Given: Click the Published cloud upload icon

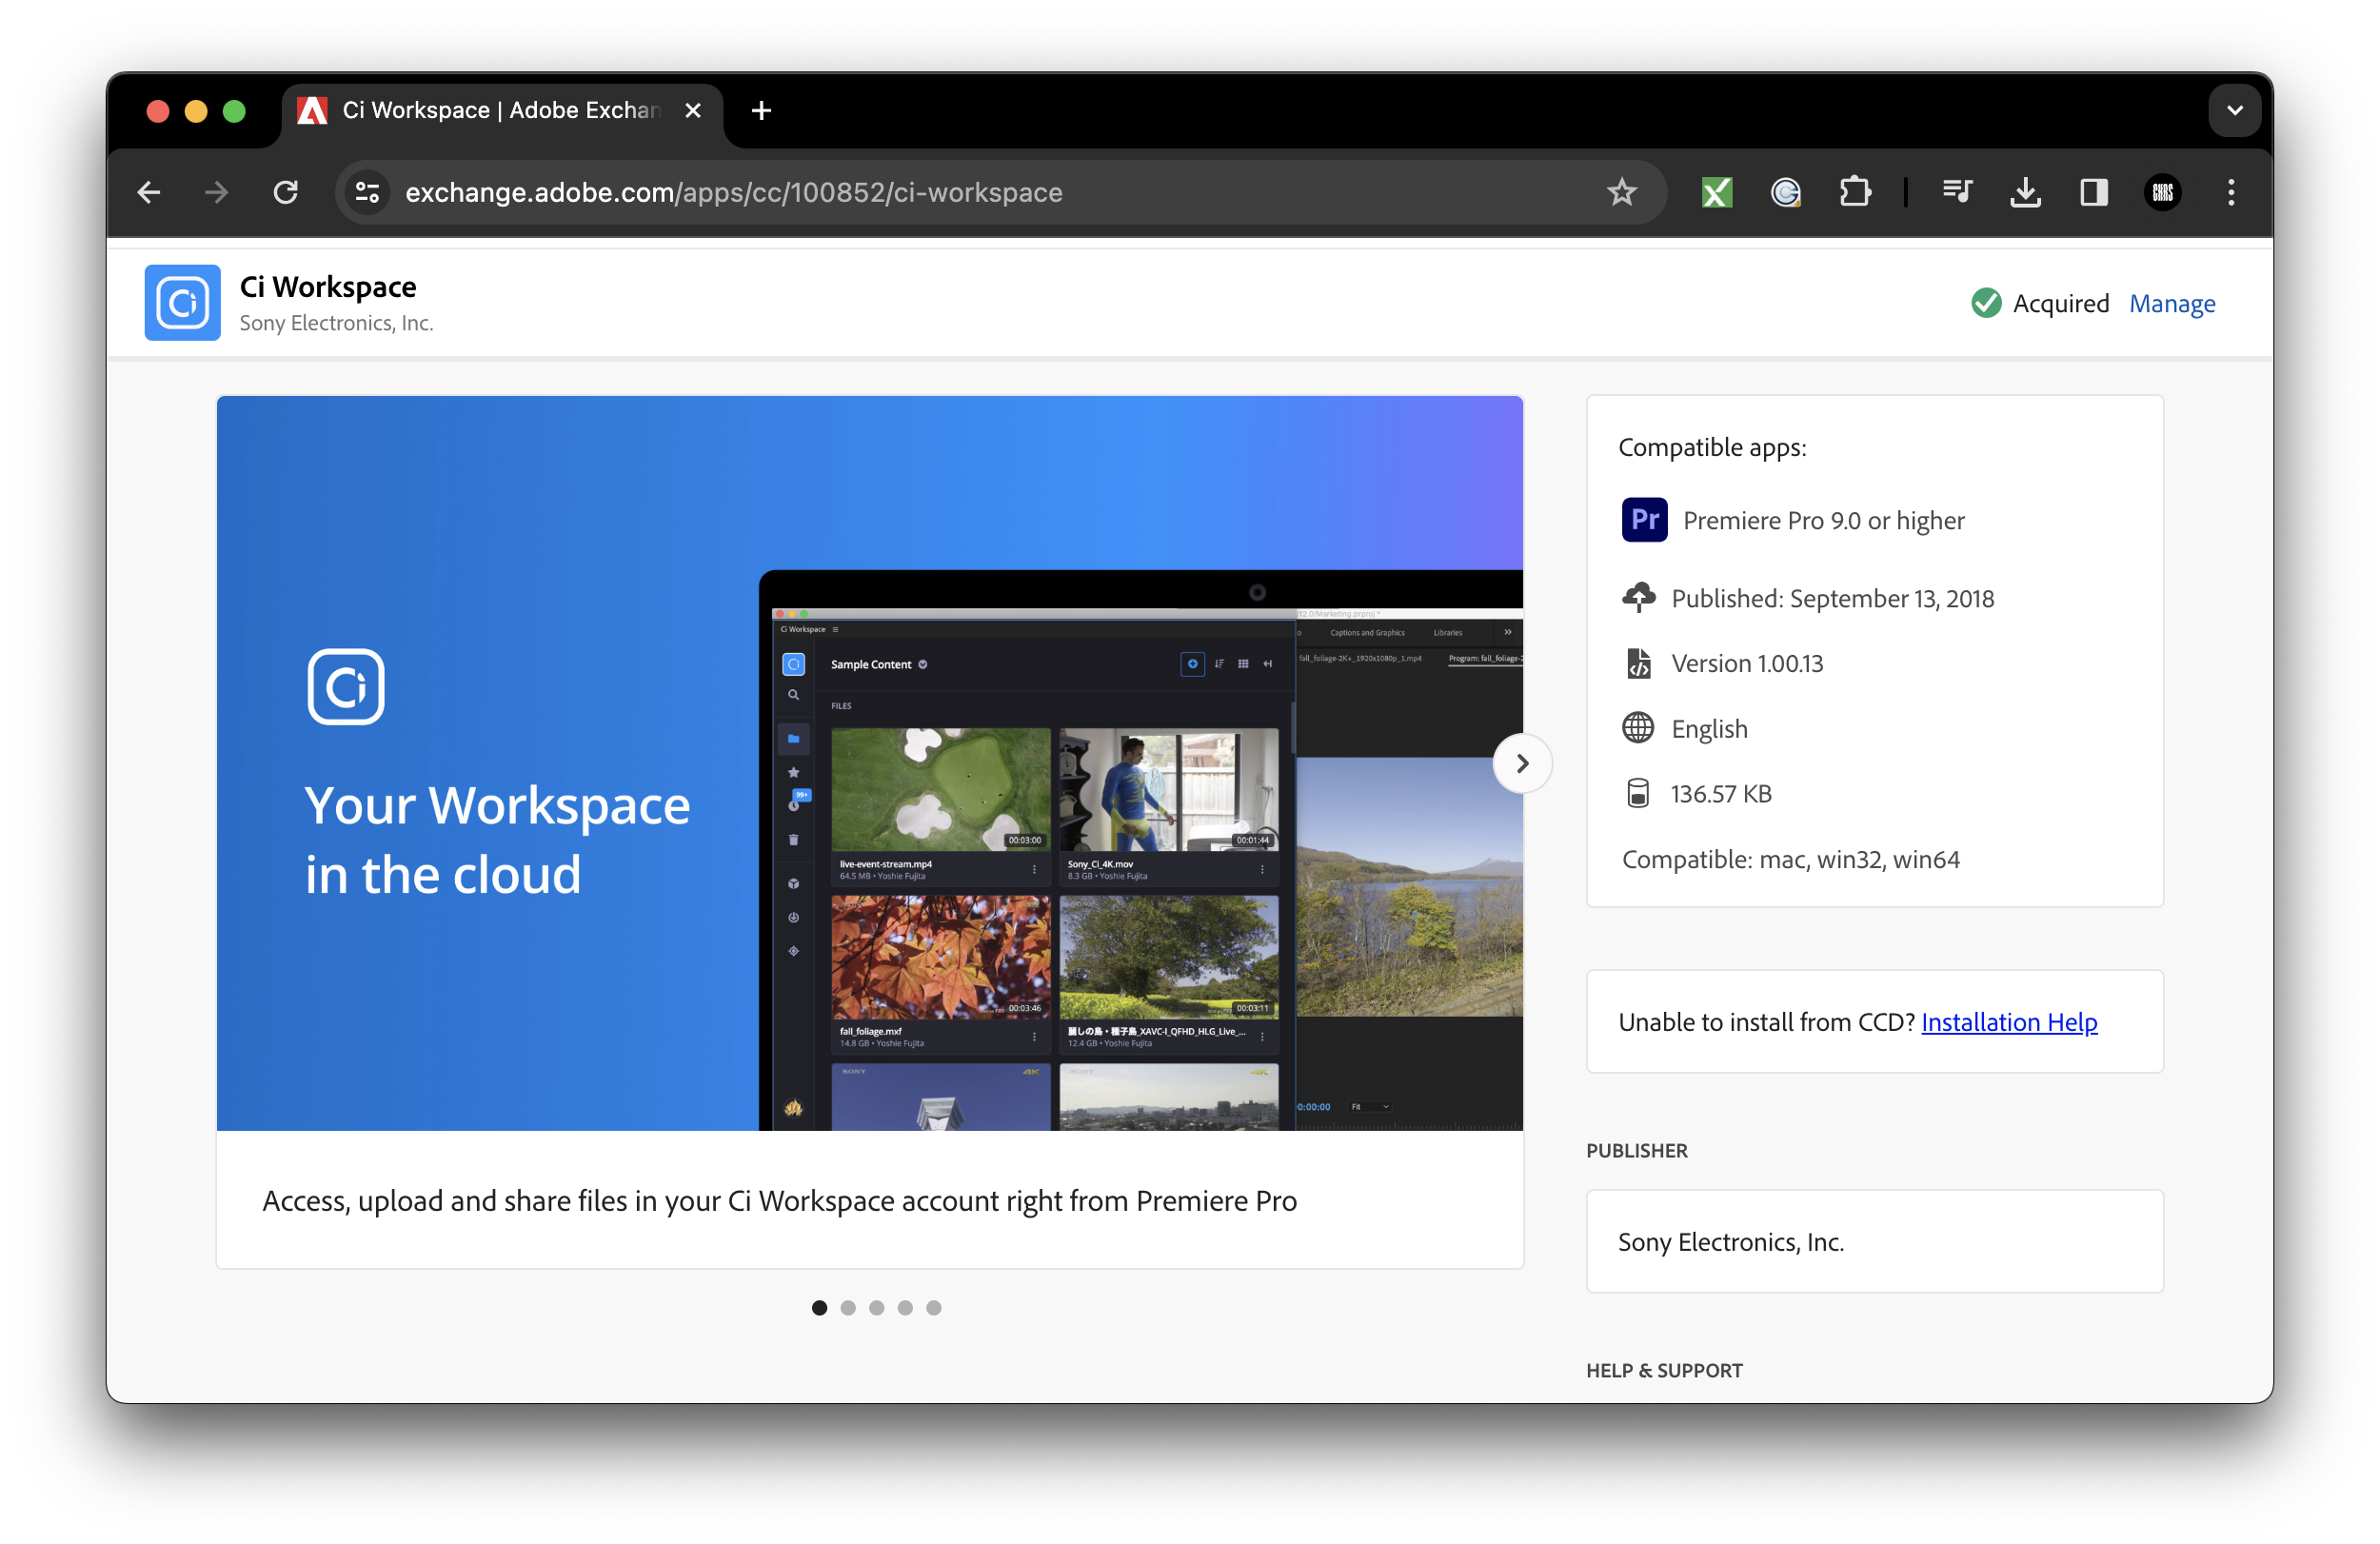Looking at the screenshot, I should pyautogui.click(x=1638, y=598).
